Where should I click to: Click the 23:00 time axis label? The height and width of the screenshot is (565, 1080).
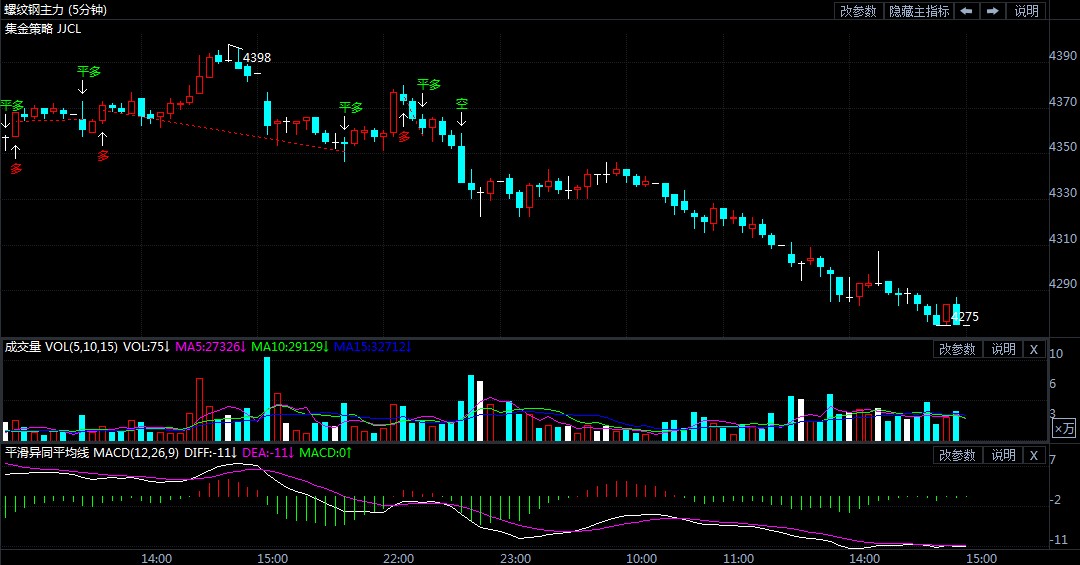[515, 558]
